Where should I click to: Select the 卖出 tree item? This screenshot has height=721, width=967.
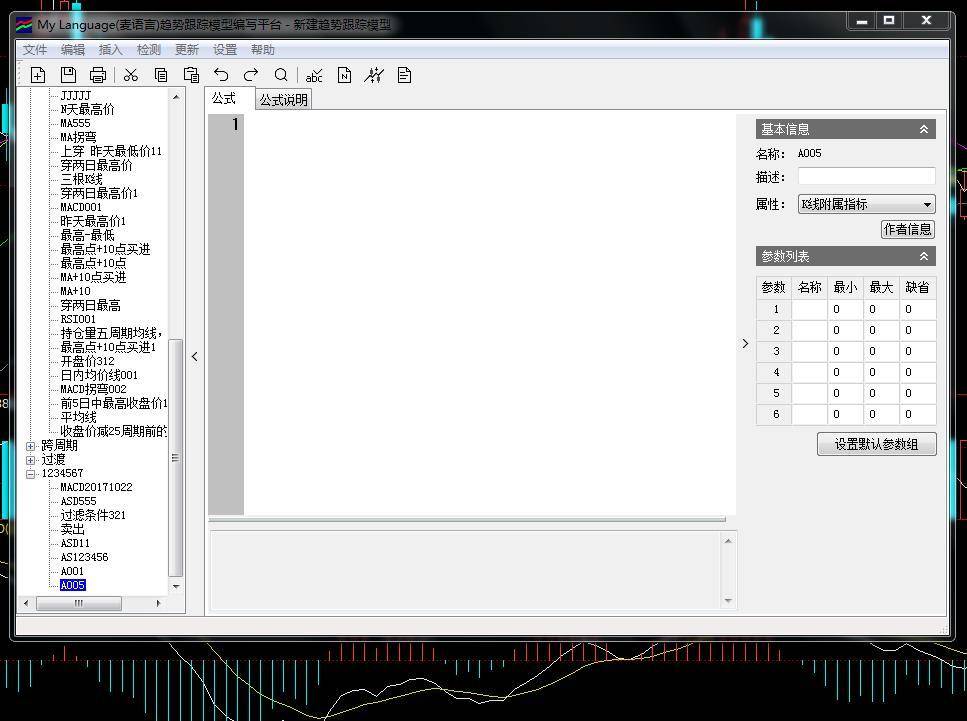tap(72, 529)
